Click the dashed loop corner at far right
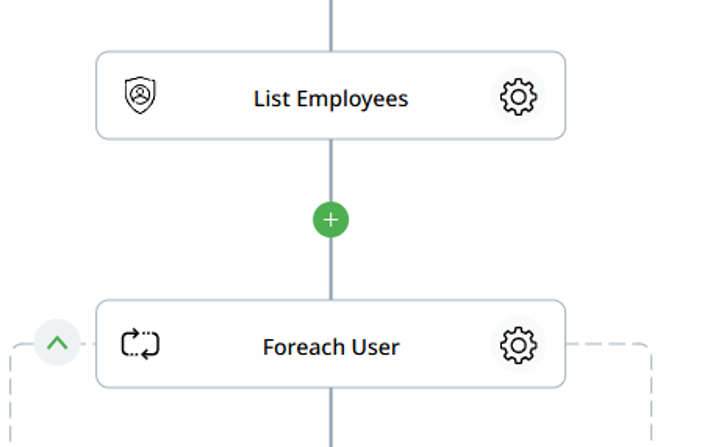 (649, 348)
